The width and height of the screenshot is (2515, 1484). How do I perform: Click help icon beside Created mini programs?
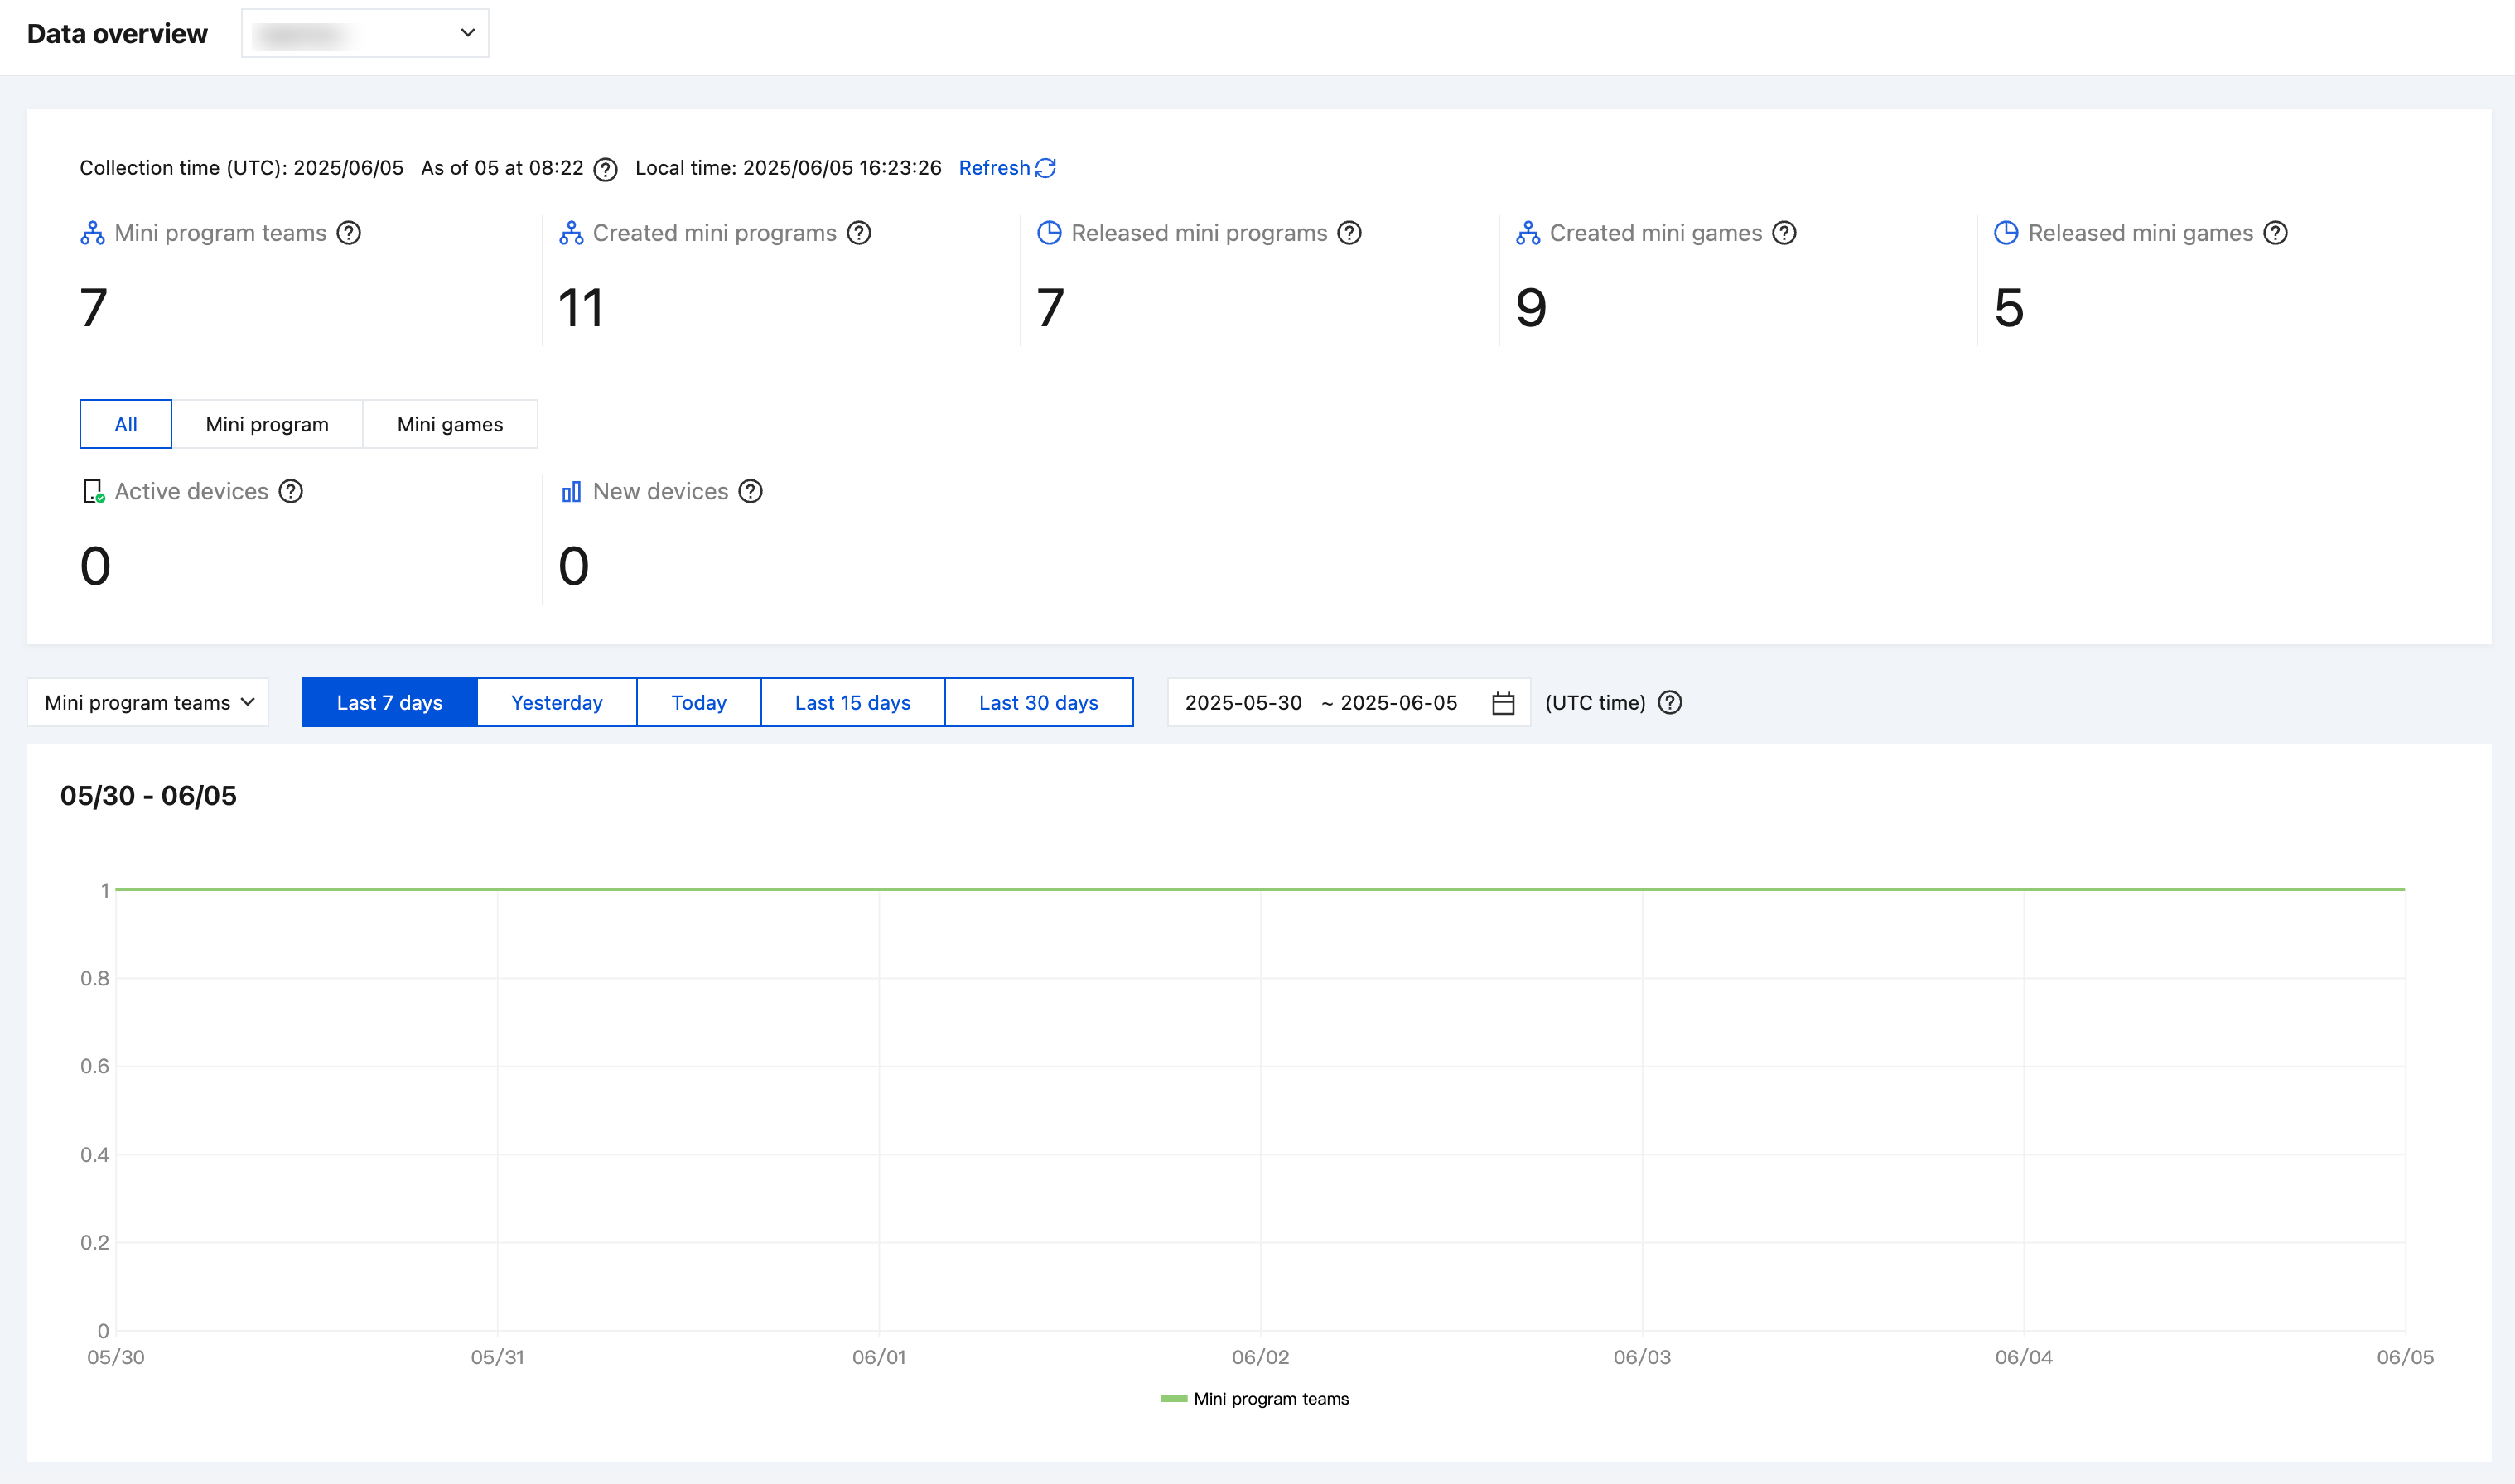tap(859, 233)
